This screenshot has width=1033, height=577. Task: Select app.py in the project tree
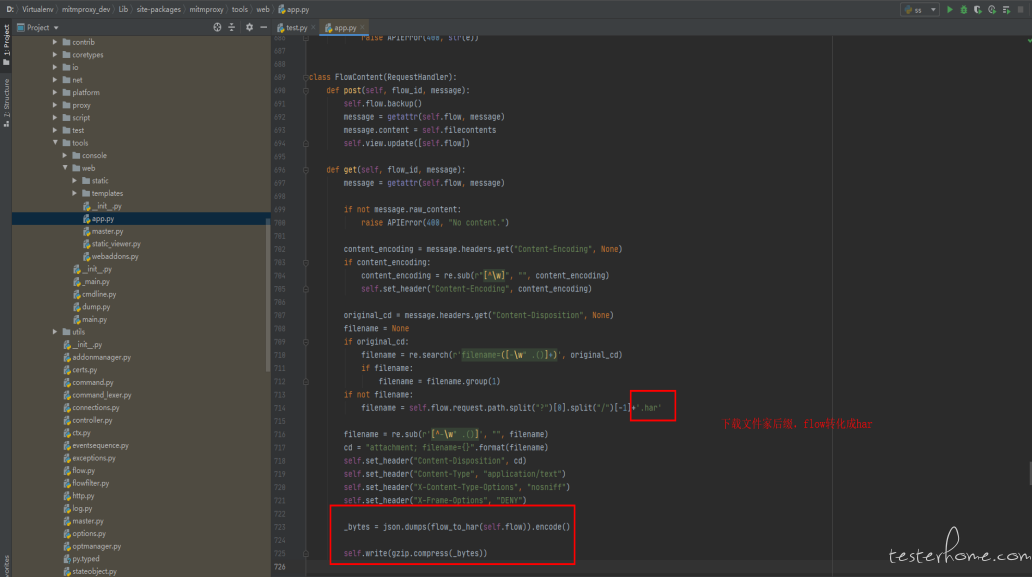click(141, 219)
